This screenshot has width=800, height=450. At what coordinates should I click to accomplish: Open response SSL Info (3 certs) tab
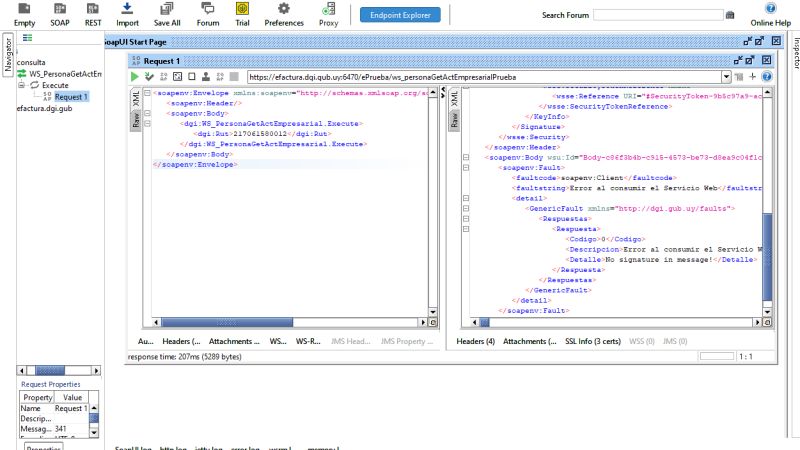tap(592, 341)
